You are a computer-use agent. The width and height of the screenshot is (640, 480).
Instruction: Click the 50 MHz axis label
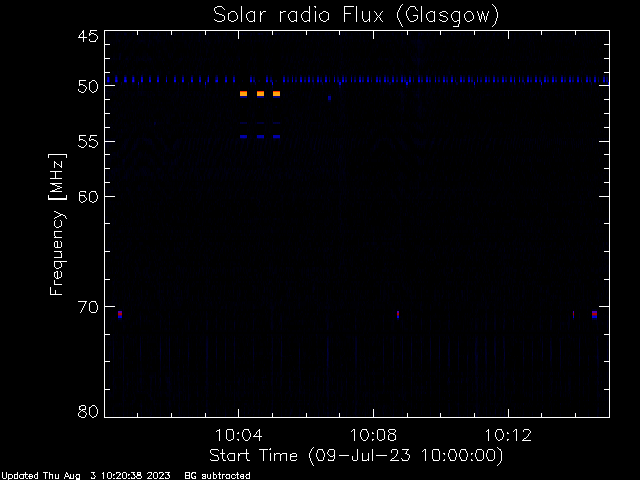point(88,86)
